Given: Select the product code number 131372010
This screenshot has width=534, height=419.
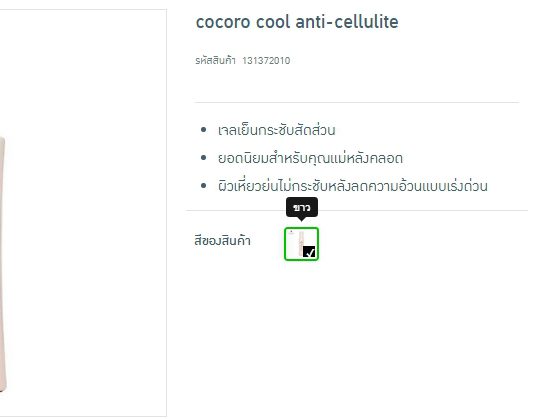Looking at the screenshot, I should [x=266, y=61].
